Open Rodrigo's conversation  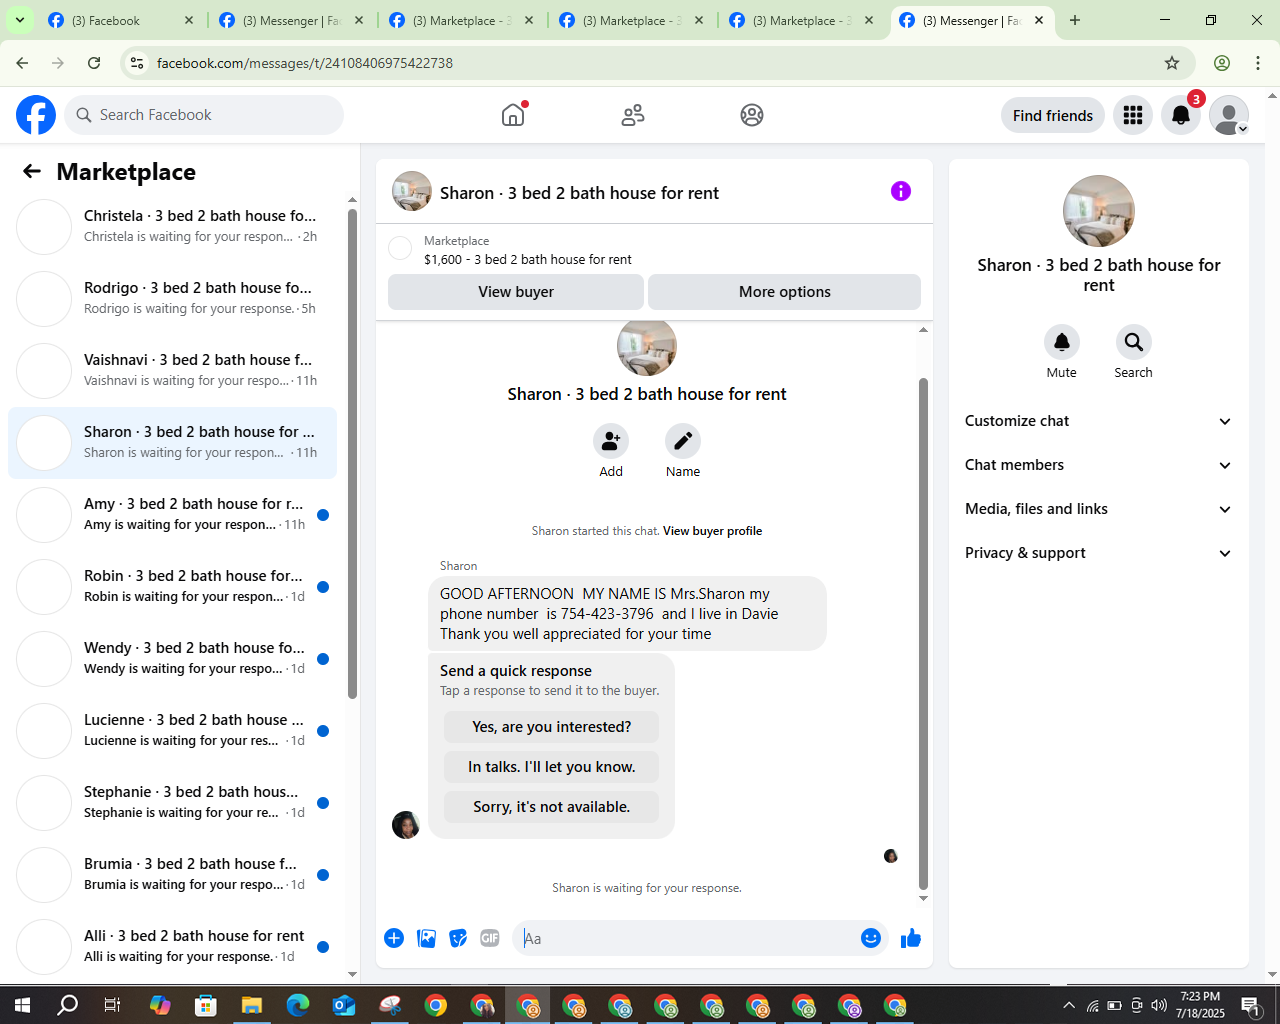pyautogui.click(x=172, y=299)
